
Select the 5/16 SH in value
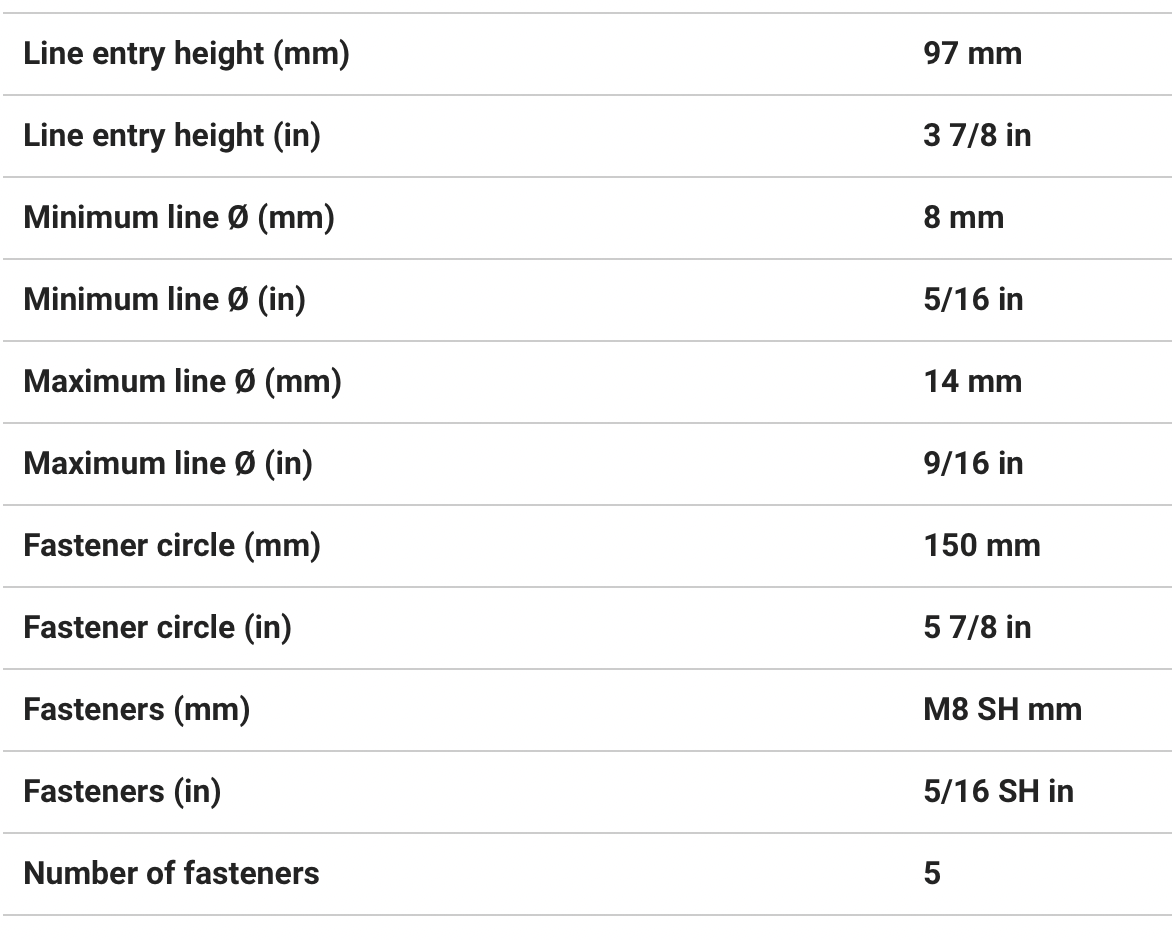click(x=998, y=792)
